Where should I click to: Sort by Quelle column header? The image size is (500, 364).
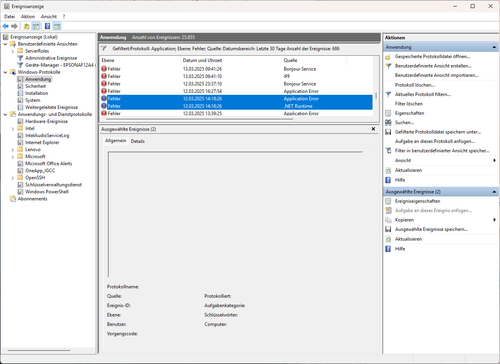pyautogui.click(x=314, y=60)
